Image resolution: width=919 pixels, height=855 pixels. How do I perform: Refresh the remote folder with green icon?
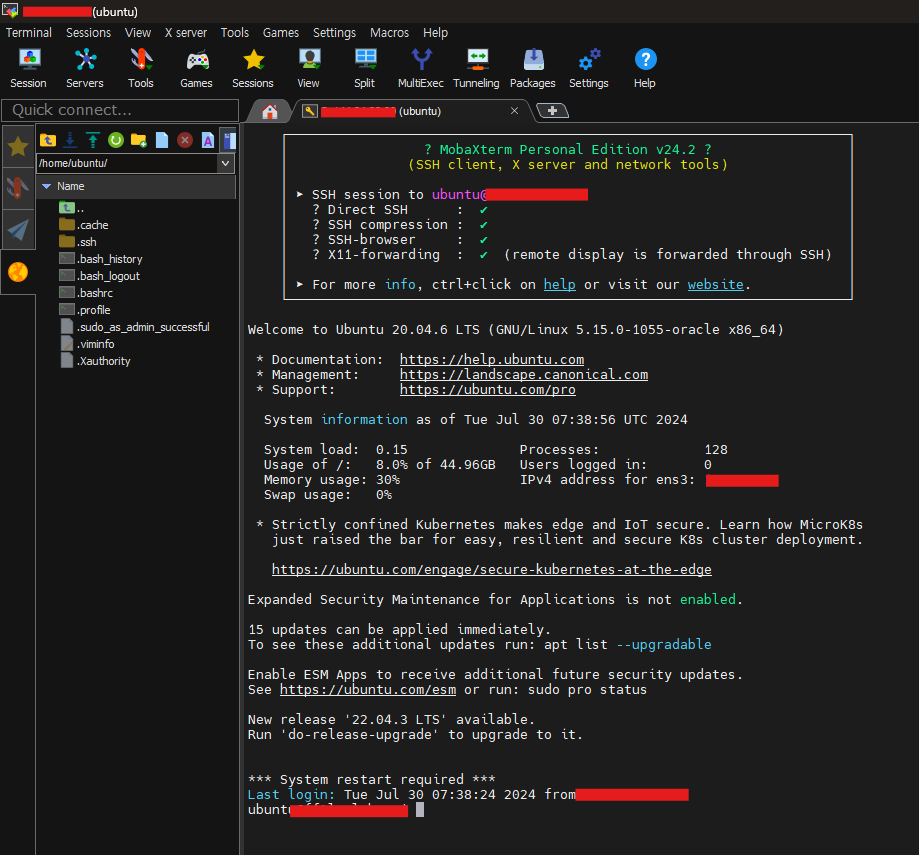[116, 140]
